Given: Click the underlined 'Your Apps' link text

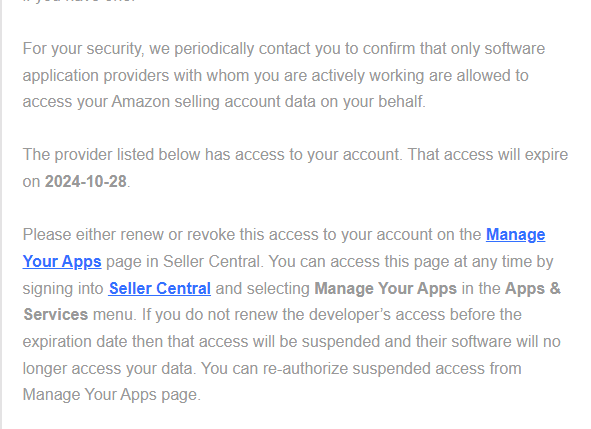Looking at the screenshot, I should (62, 262).
